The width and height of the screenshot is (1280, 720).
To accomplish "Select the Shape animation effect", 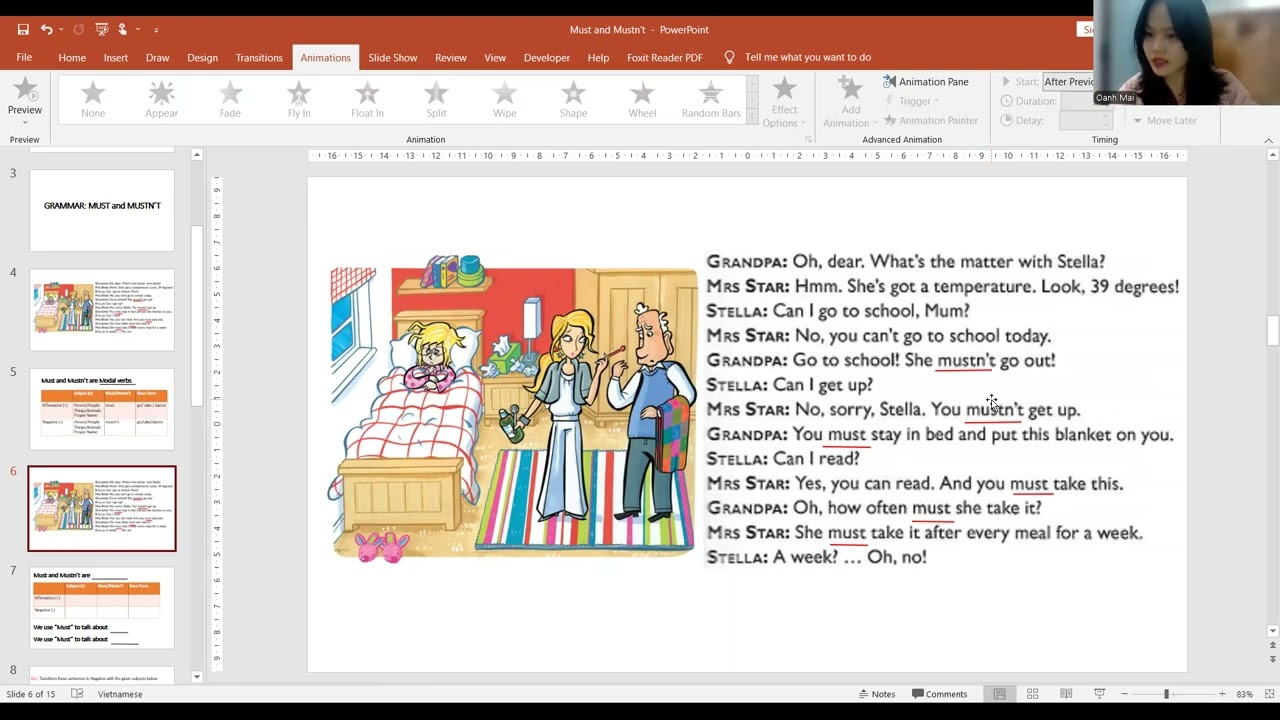I will 573,101.
